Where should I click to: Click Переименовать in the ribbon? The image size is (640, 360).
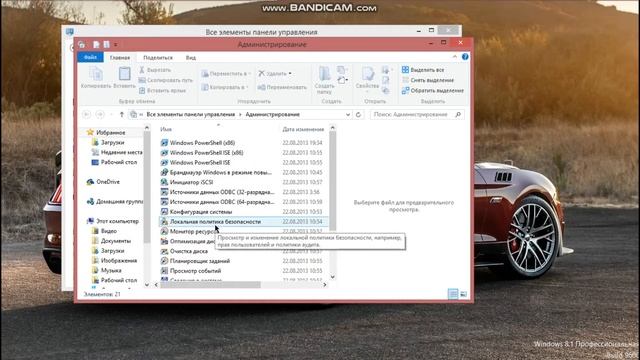pyautogui.click(x=282, y=87)
